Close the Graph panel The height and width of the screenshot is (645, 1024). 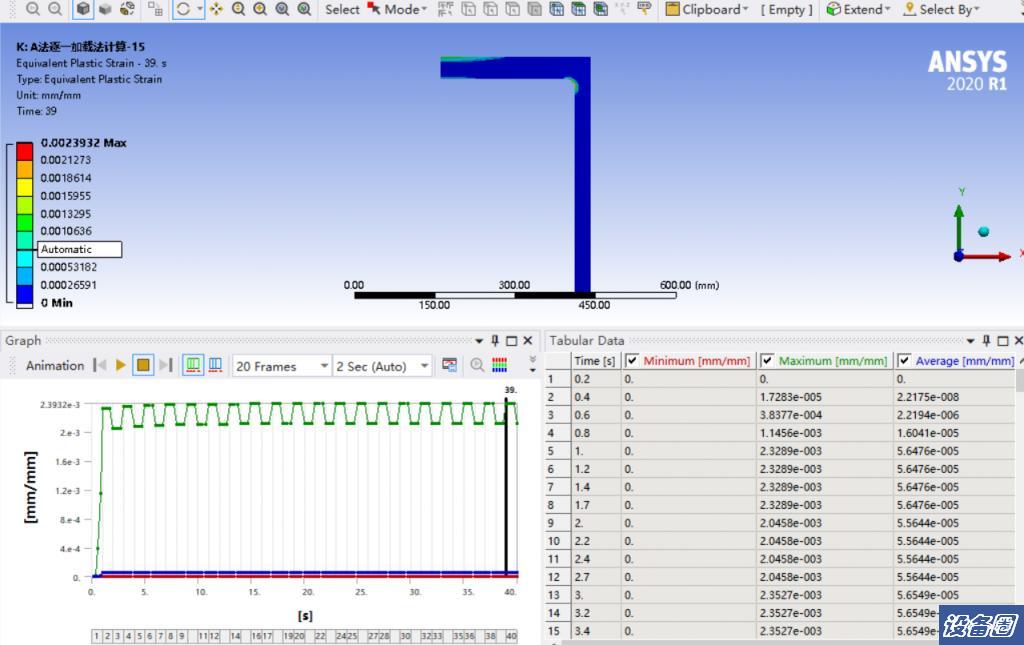528,341
